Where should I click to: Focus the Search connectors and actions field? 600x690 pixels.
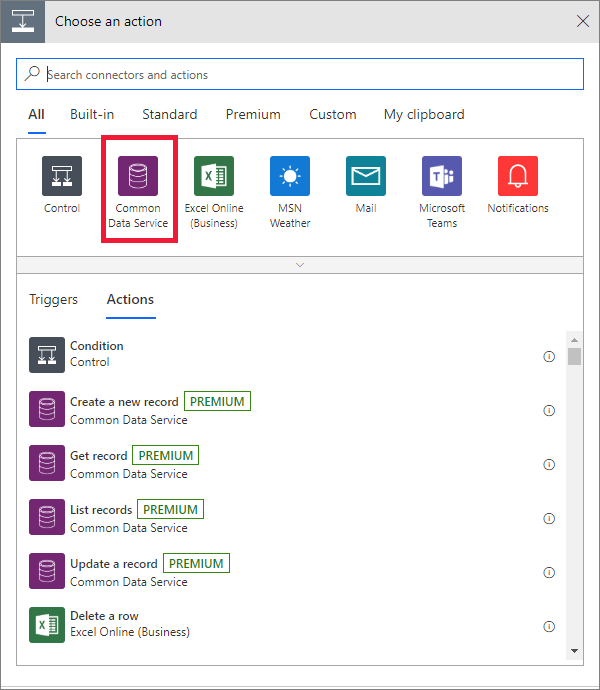point(300,74)
